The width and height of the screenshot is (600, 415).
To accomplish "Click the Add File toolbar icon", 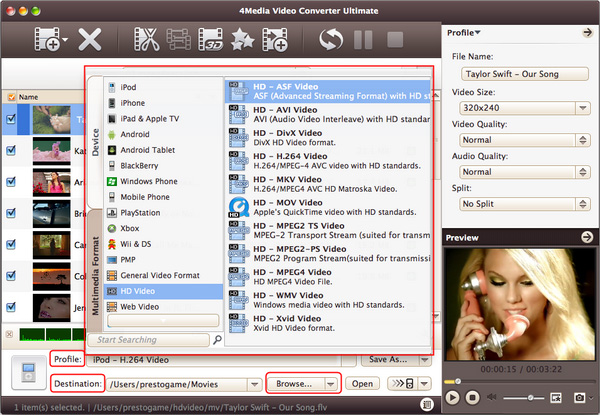I will (48, 40).
